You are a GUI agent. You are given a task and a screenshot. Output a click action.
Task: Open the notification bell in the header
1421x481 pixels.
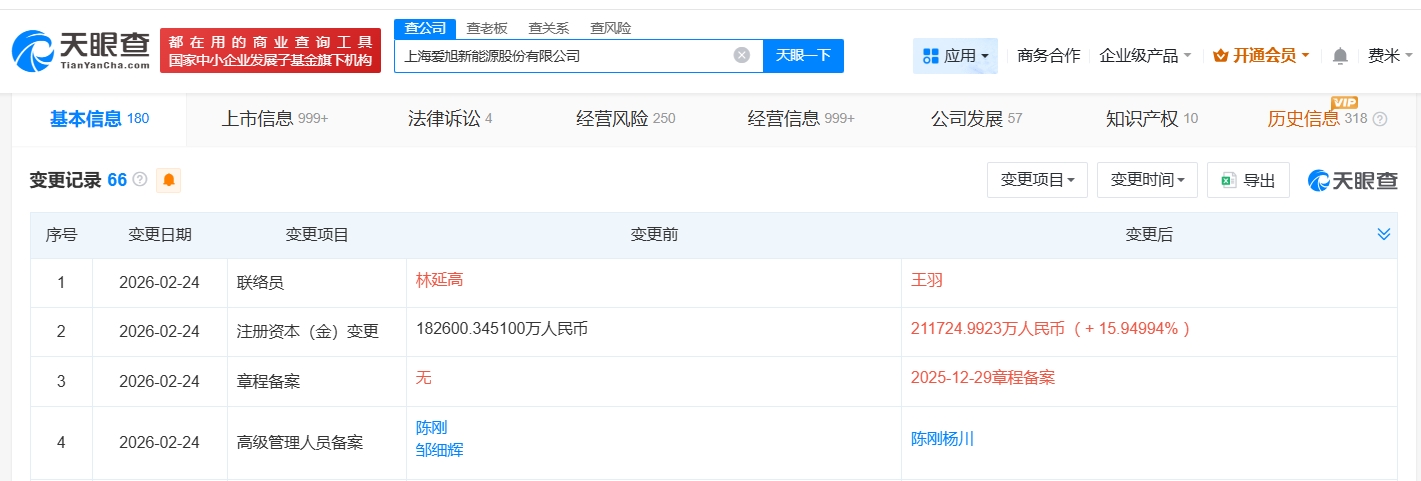[1340, 56]
